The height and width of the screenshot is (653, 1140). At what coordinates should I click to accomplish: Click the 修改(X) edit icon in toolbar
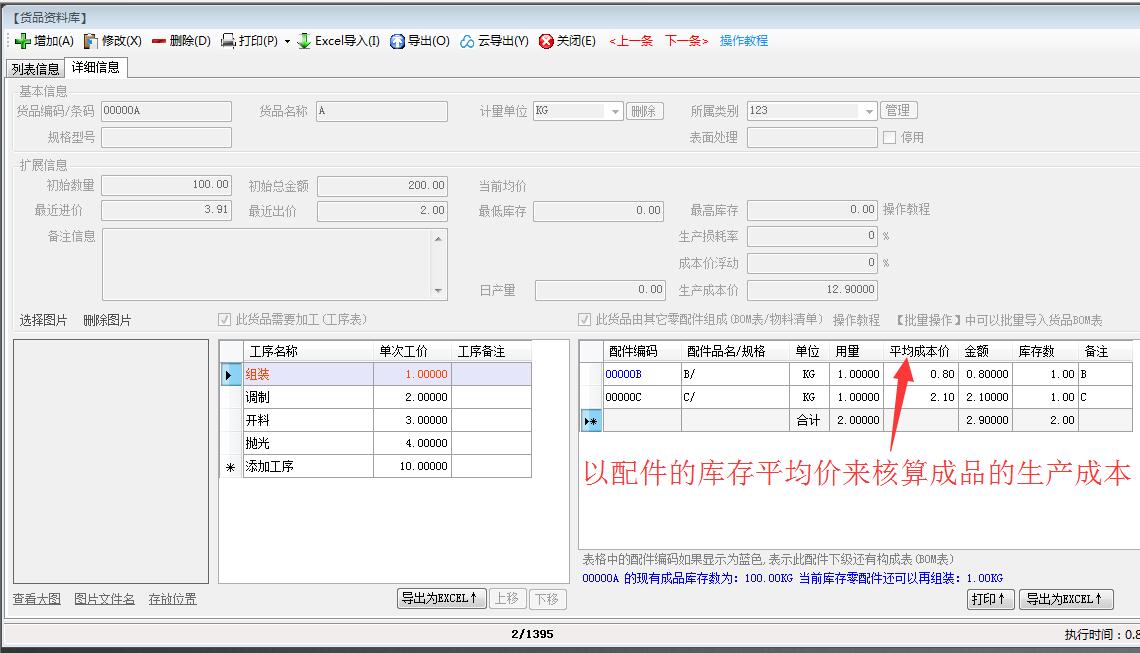tap(91, 41)
